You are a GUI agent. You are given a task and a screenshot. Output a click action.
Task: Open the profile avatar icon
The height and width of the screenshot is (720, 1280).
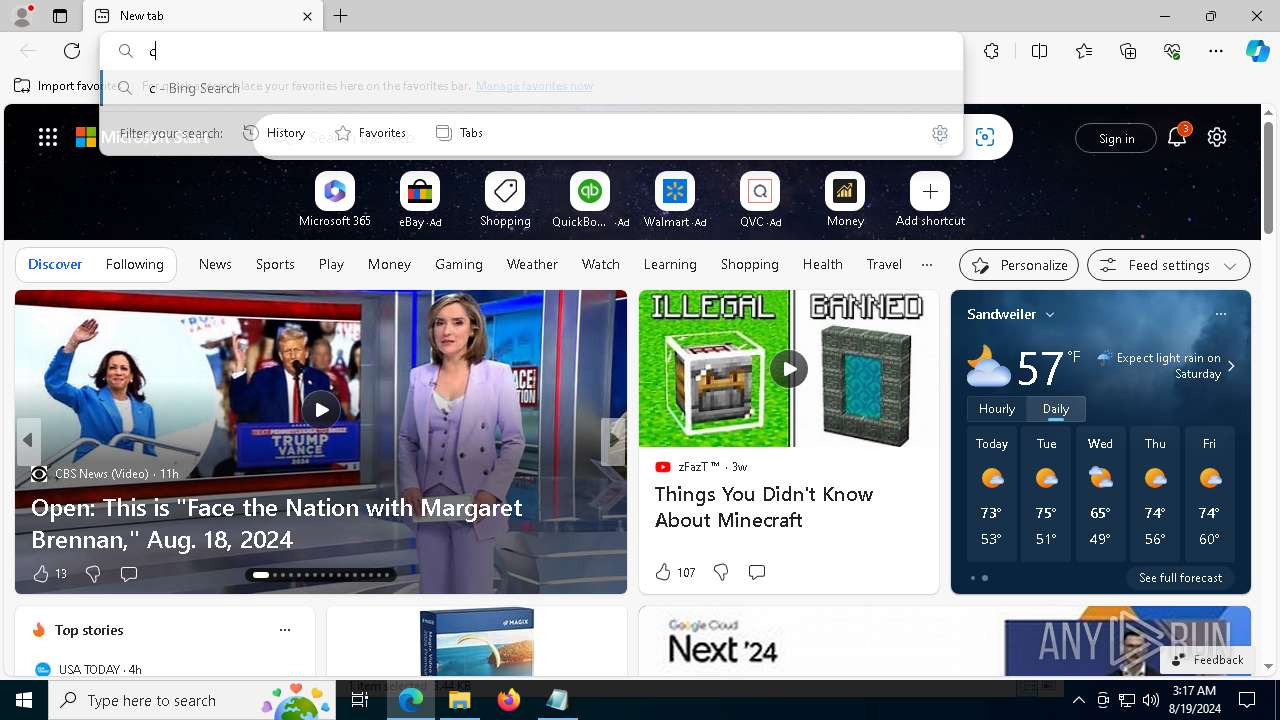pyautogui.click(x=22, y=16)
